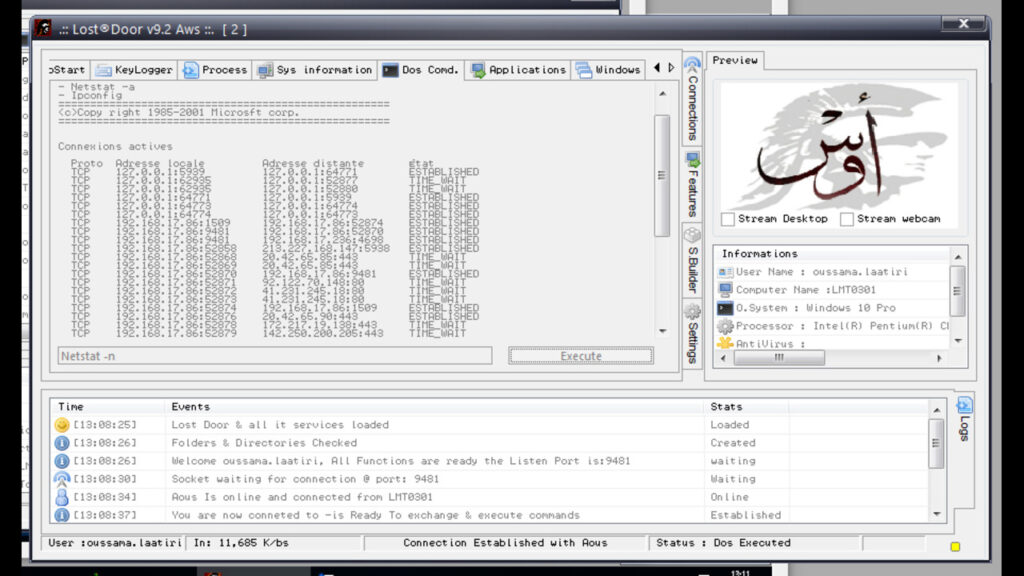The image size is (1024, 576).
Task: Click info icon on Welcome oussama.laatiri row
Action: [61, 461]
